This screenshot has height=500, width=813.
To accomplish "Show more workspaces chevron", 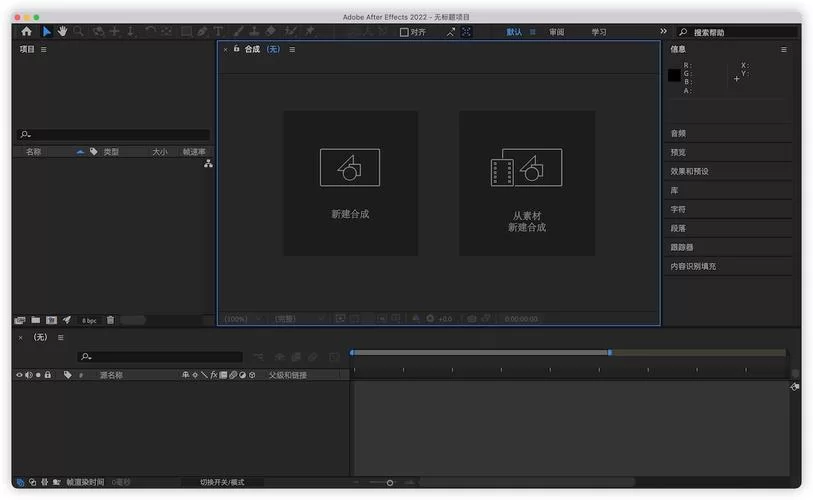I will 663,32.
